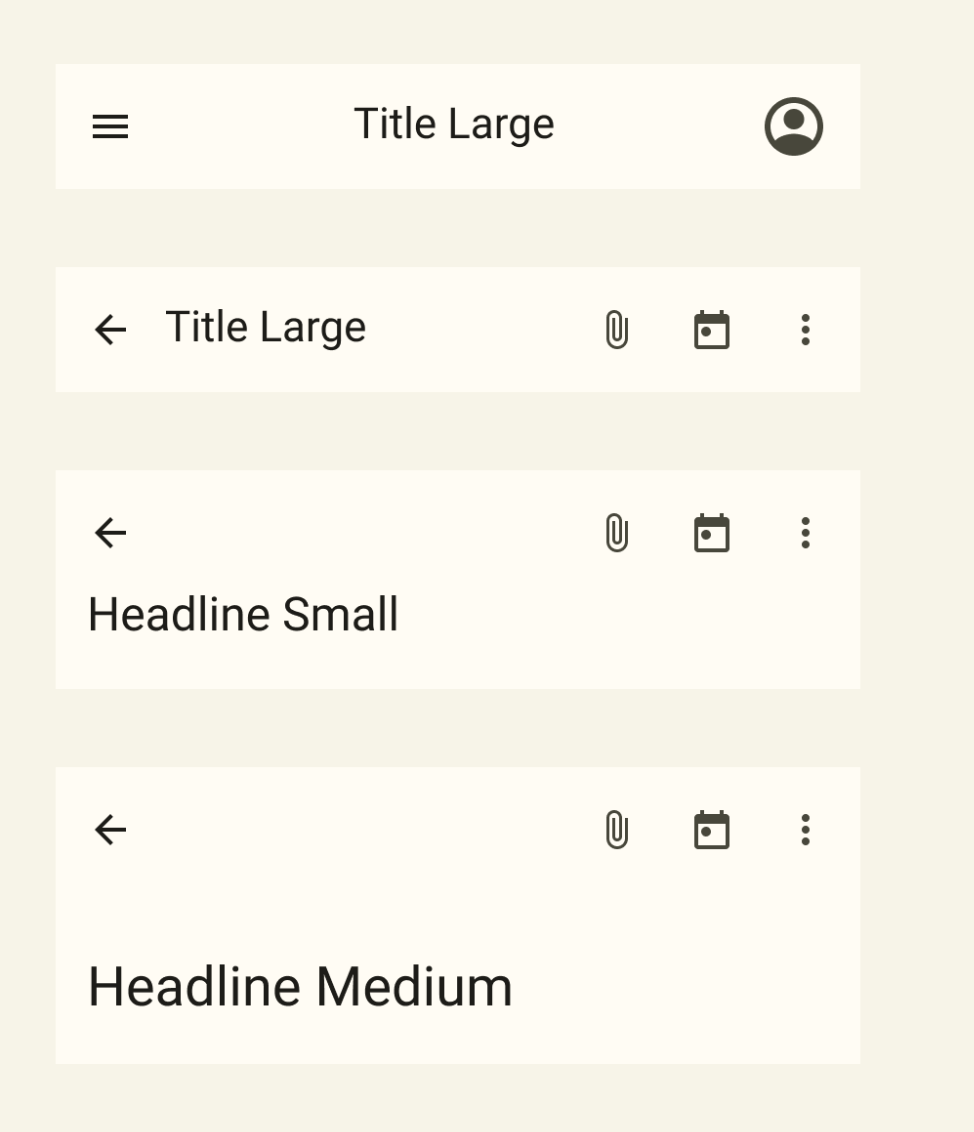The height and width of the screenshot is (1132, 974).
Task: Click the back arrow above Headline Small
Action: click(x=110, y=533)
